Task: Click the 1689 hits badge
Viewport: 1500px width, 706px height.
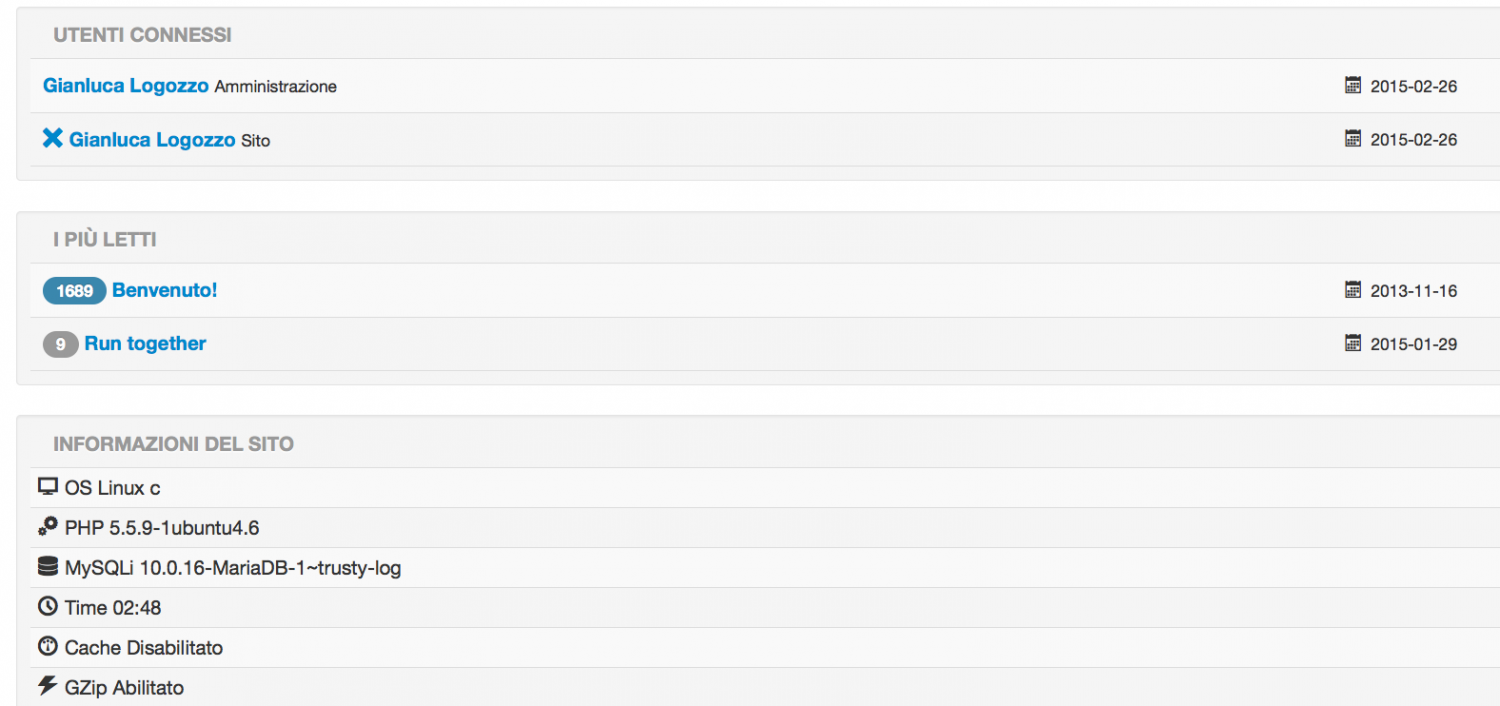Action: (x=74, y=291)
